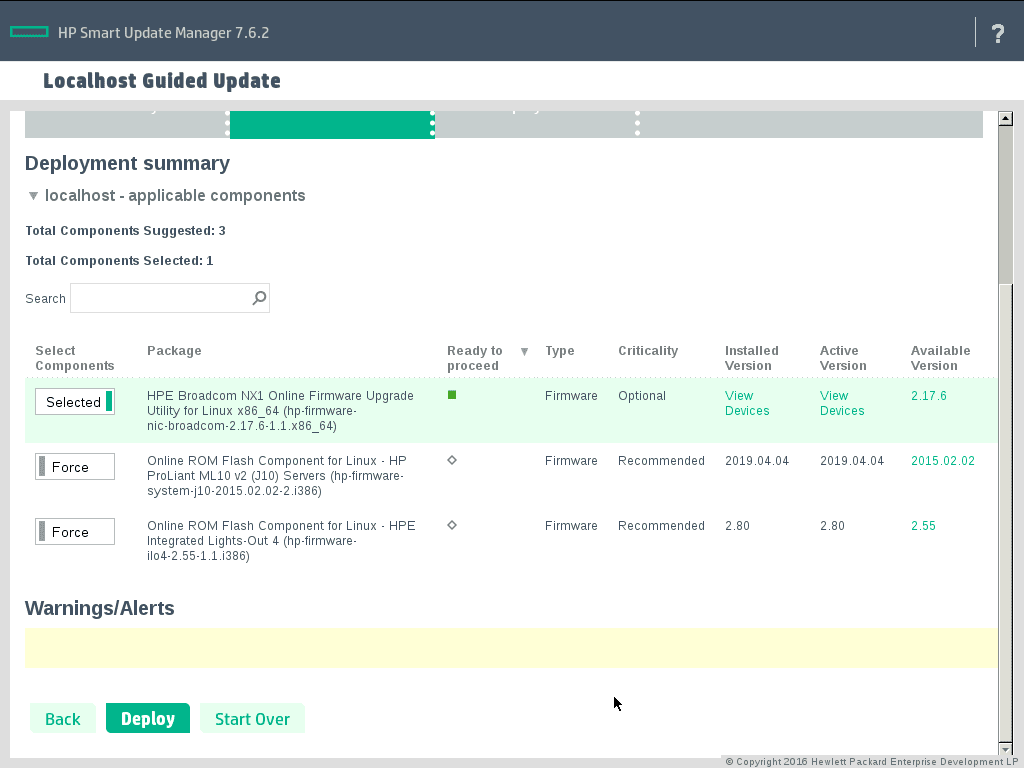Click the HPE Broadcom NX1 package name
1024x768 pixels.
click(280, 411)
